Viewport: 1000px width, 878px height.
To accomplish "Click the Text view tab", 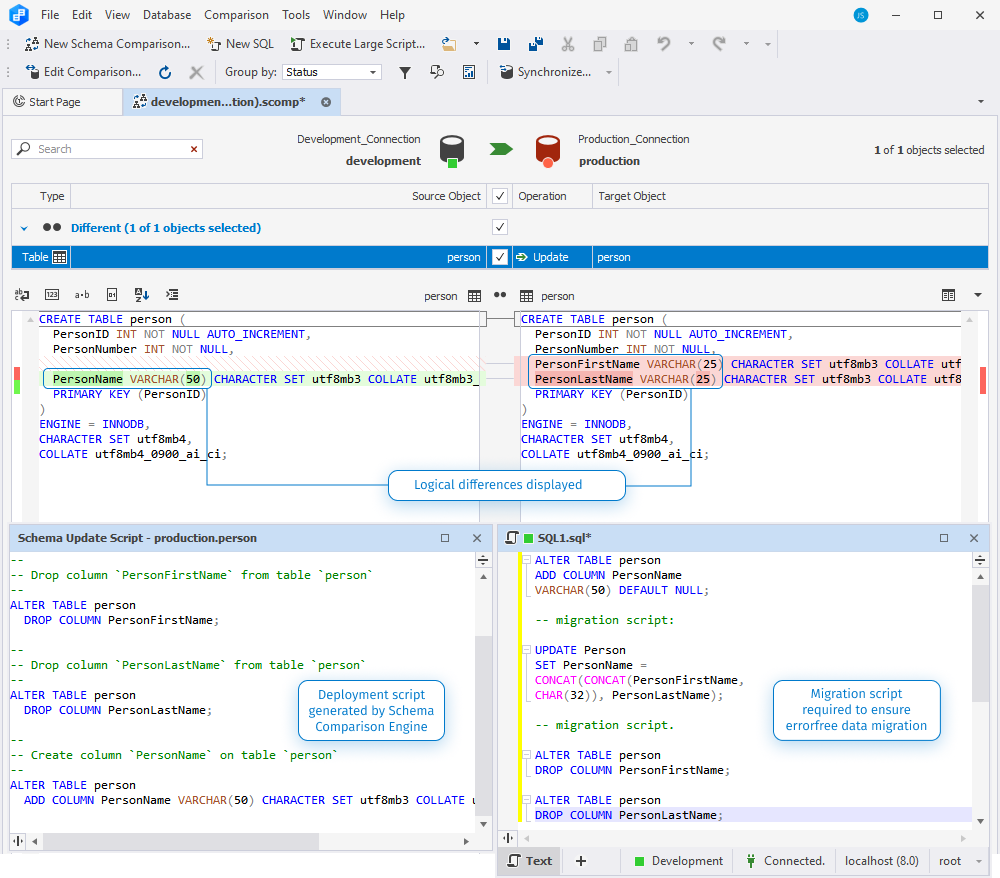I will 529,861.
